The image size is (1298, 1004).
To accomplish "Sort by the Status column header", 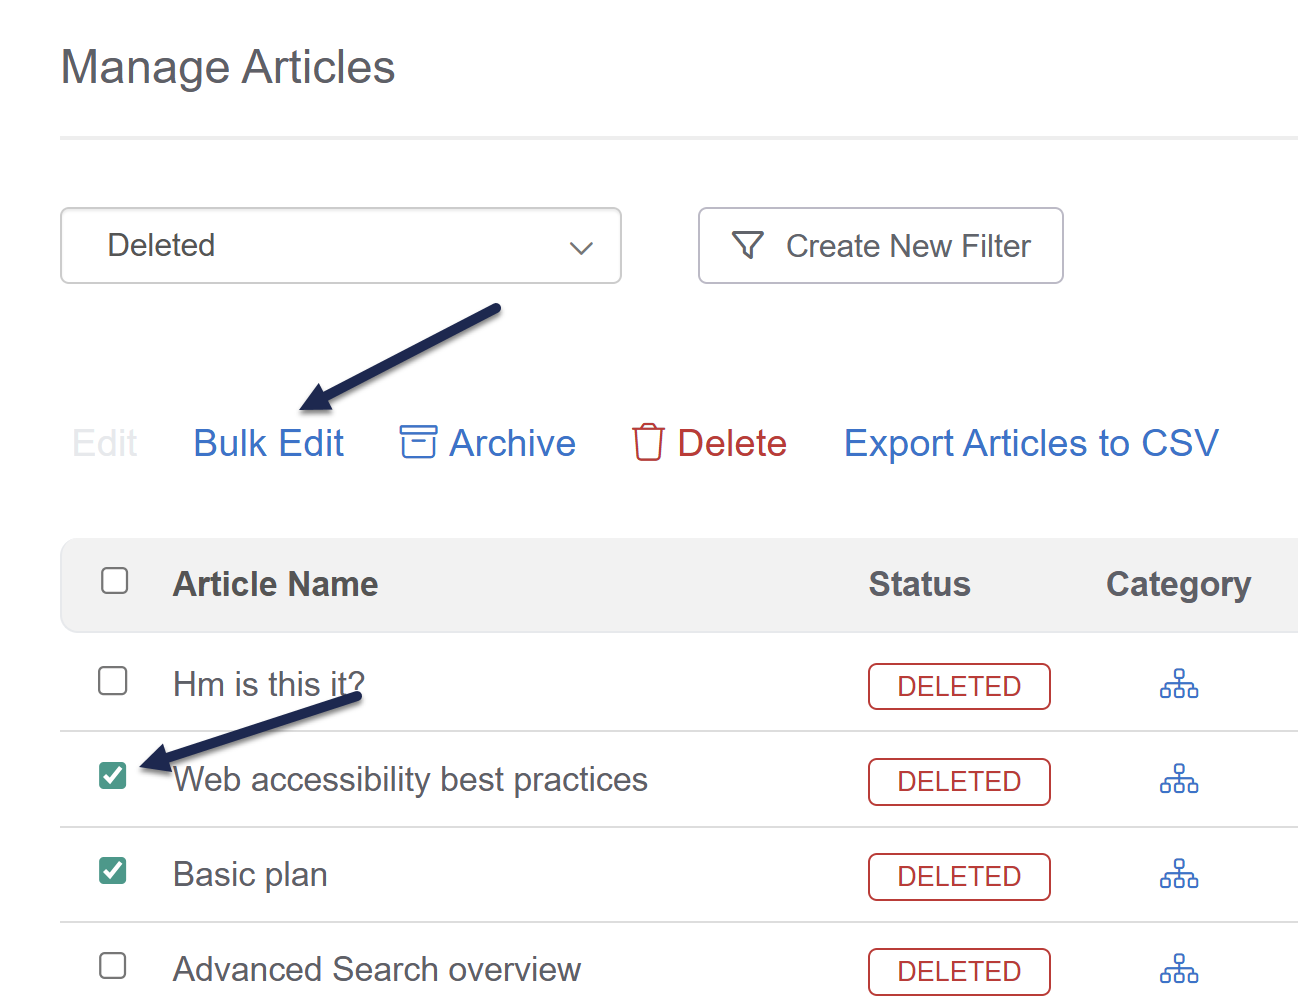I will (x=919, y=584).
